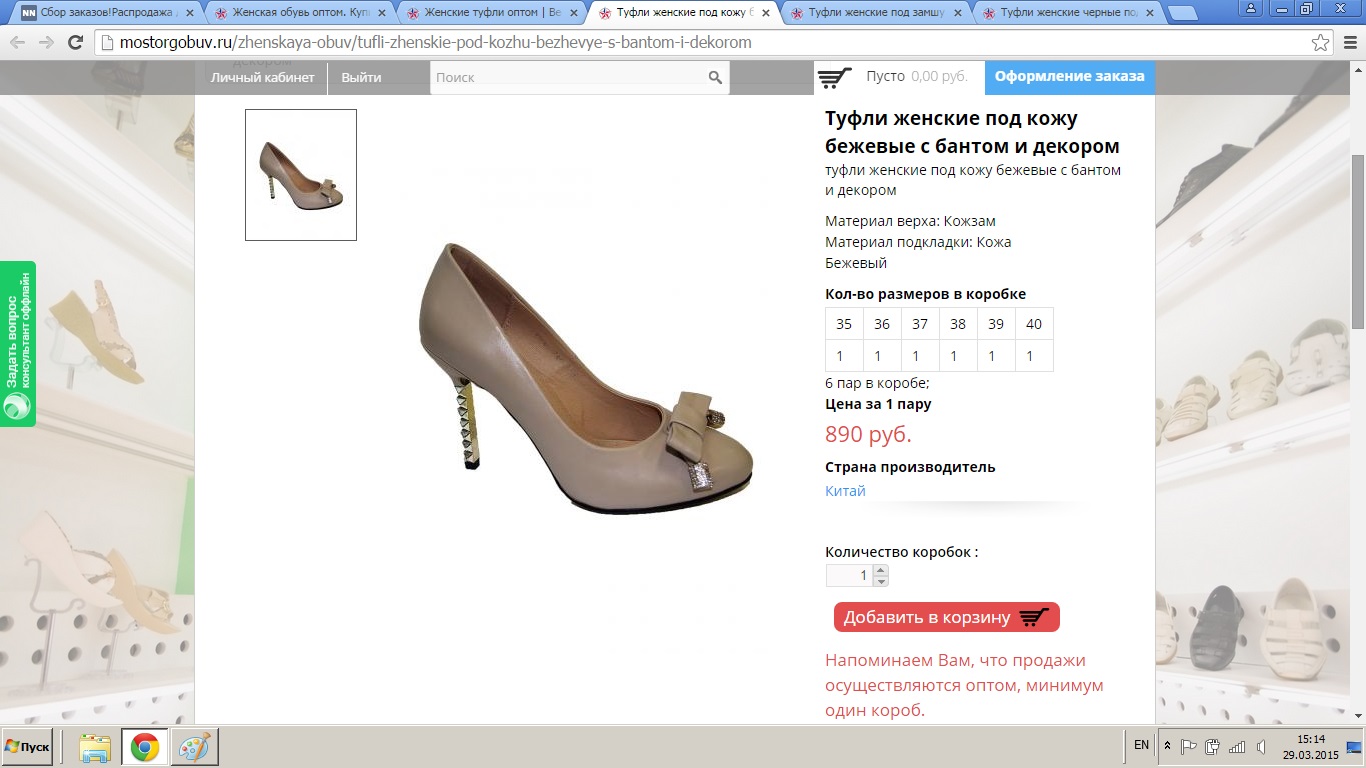This screenshot has width=1366, height=768.
Task: Open network signal status in the tray
Action: pos(1237,746)
